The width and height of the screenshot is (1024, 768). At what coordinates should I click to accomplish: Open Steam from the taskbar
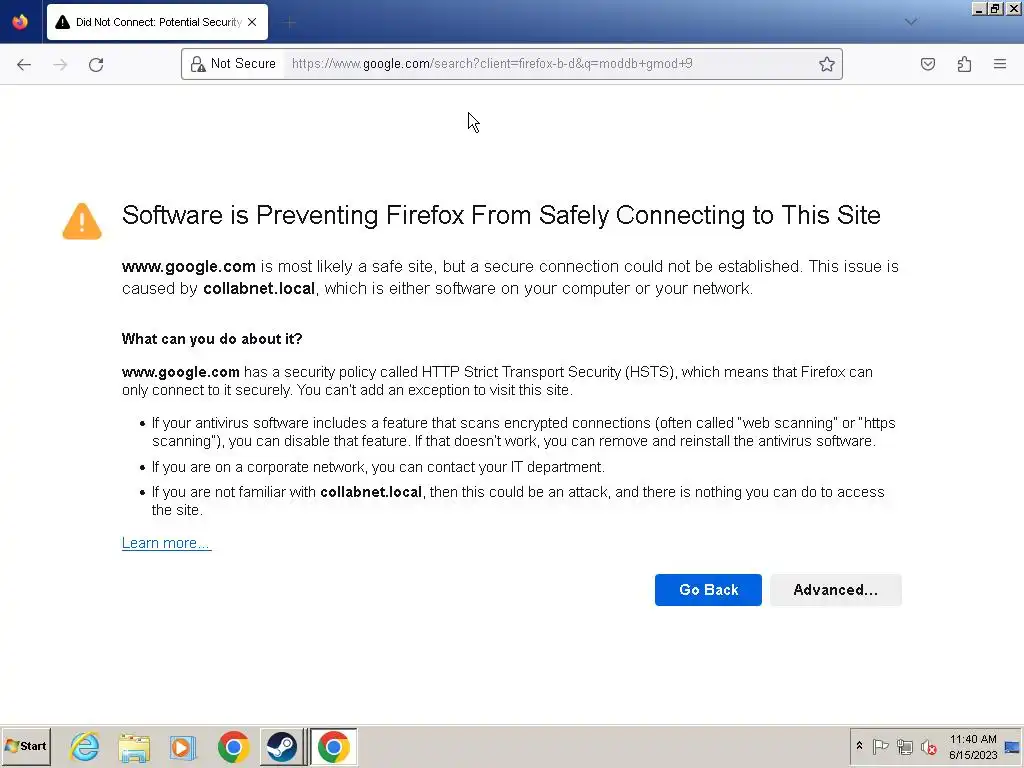tap(282, 747)
